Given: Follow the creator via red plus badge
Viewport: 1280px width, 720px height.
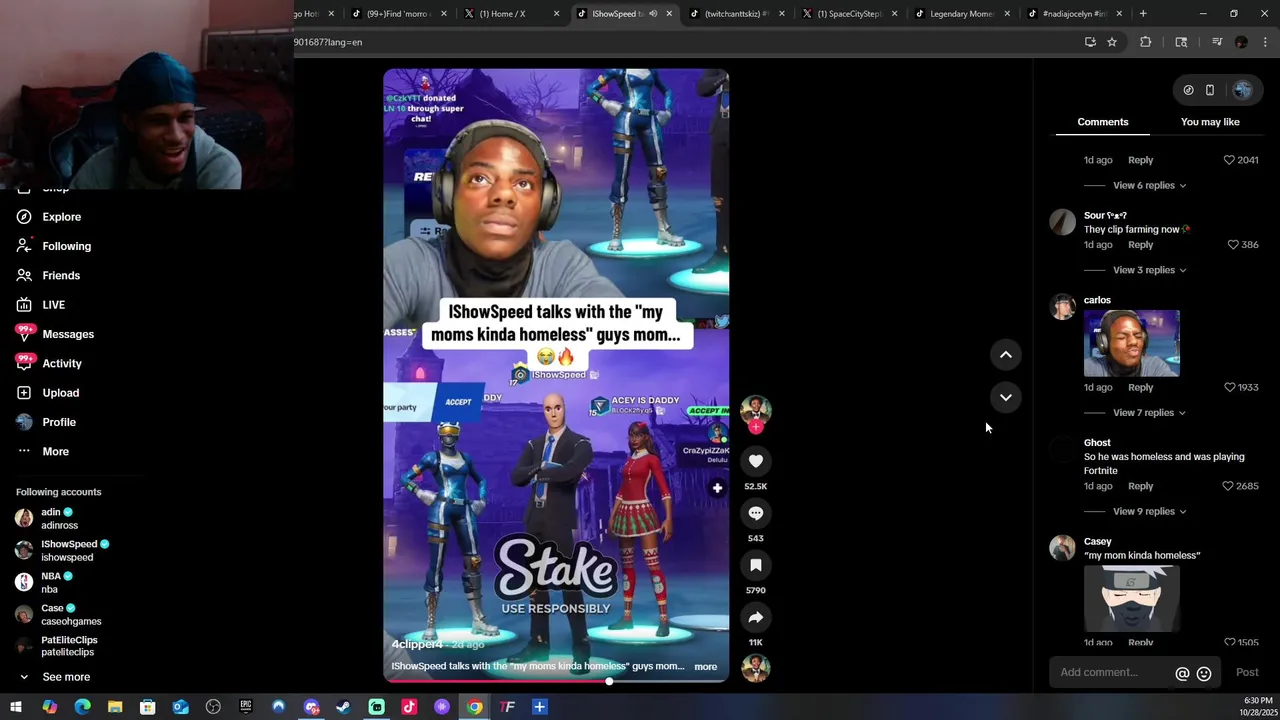Looking at the screenshot, I should coord(755,427).
